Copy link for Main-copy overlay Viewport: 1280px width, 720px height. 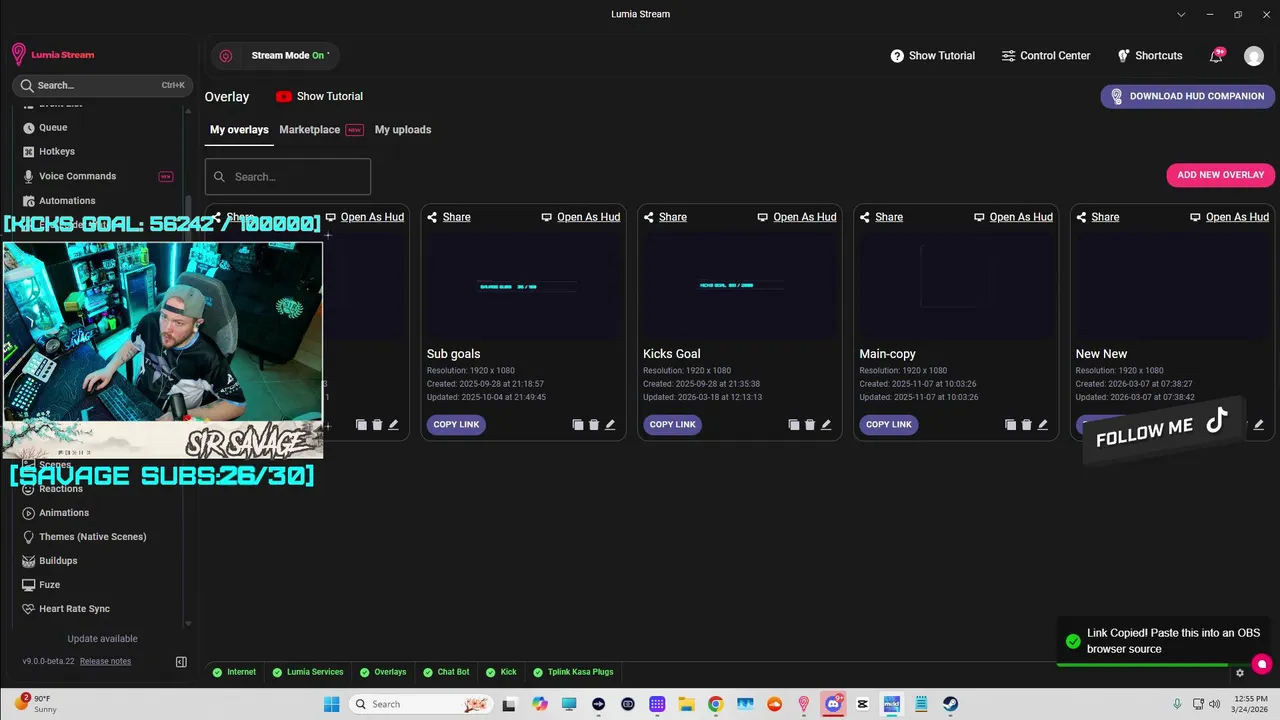(889, 425)
